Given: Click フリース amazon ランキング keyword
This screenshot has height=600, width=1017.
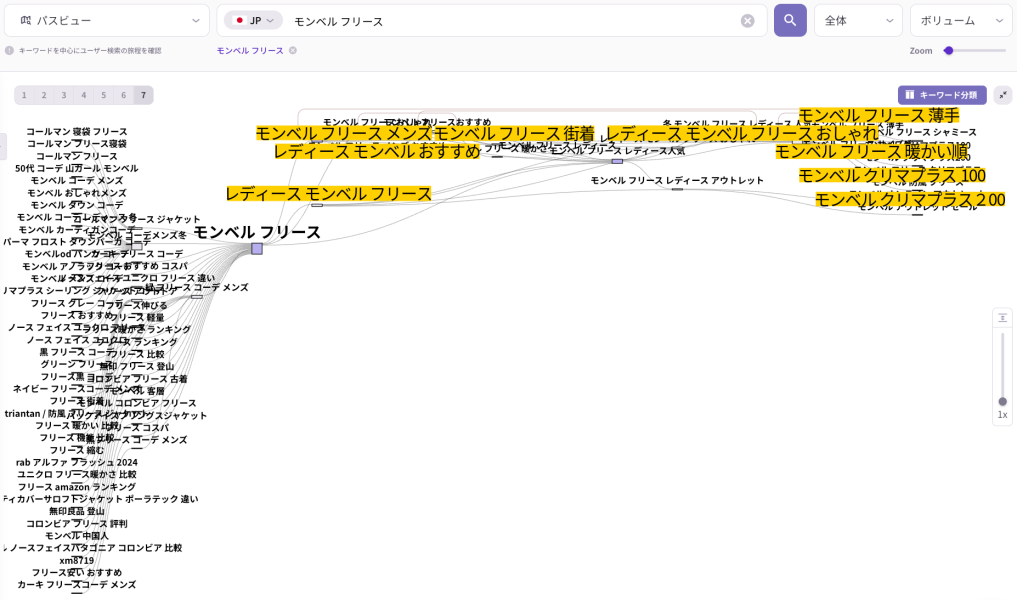Looking at the screenshot, I should [x=77, y=487].
